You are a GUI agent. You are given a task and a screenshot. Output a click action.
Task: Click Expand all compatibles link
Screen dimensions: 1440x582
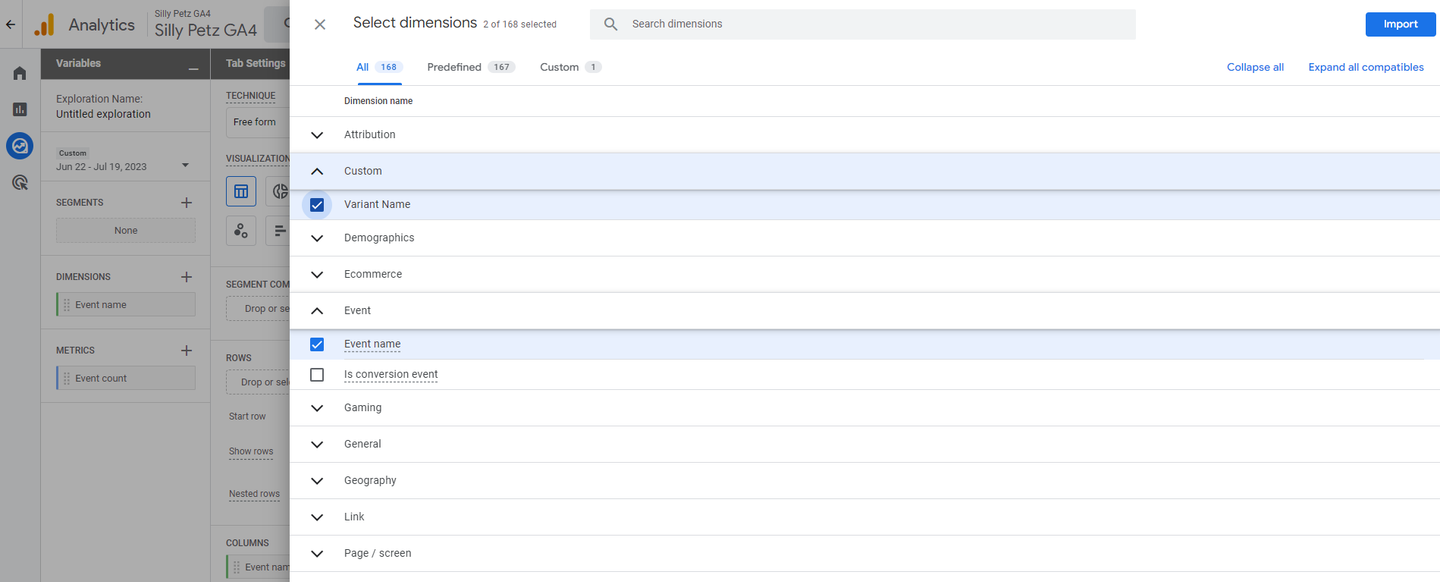point(1366,67)
